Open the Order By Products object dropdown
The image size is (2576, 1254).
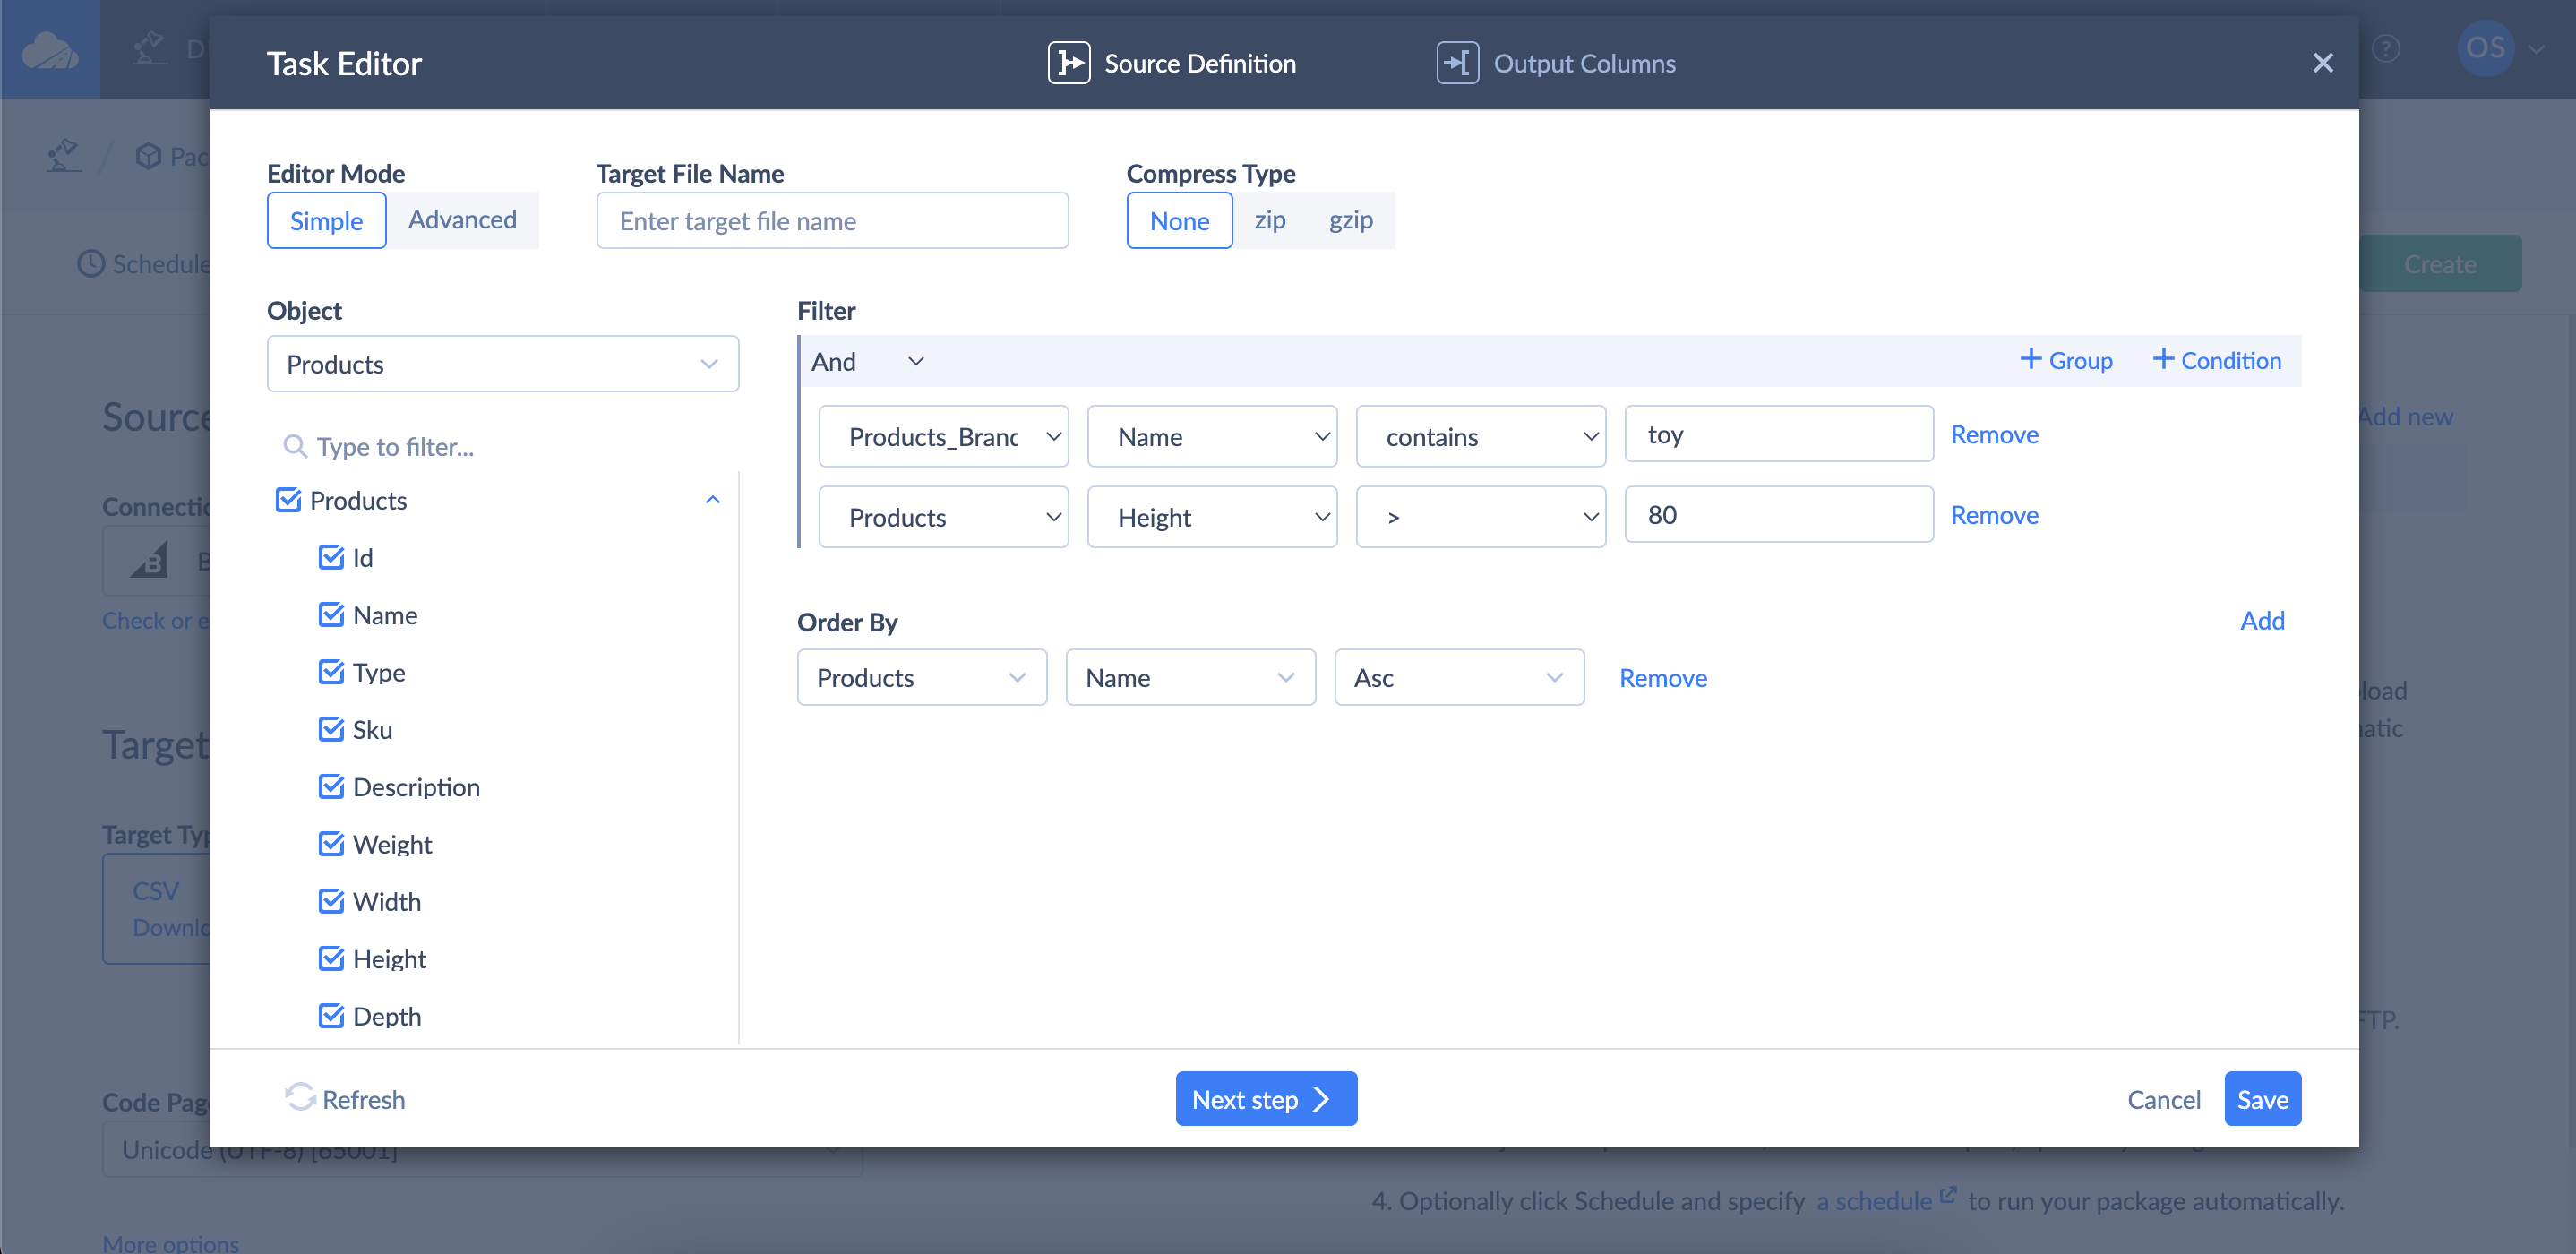[922, 677]
